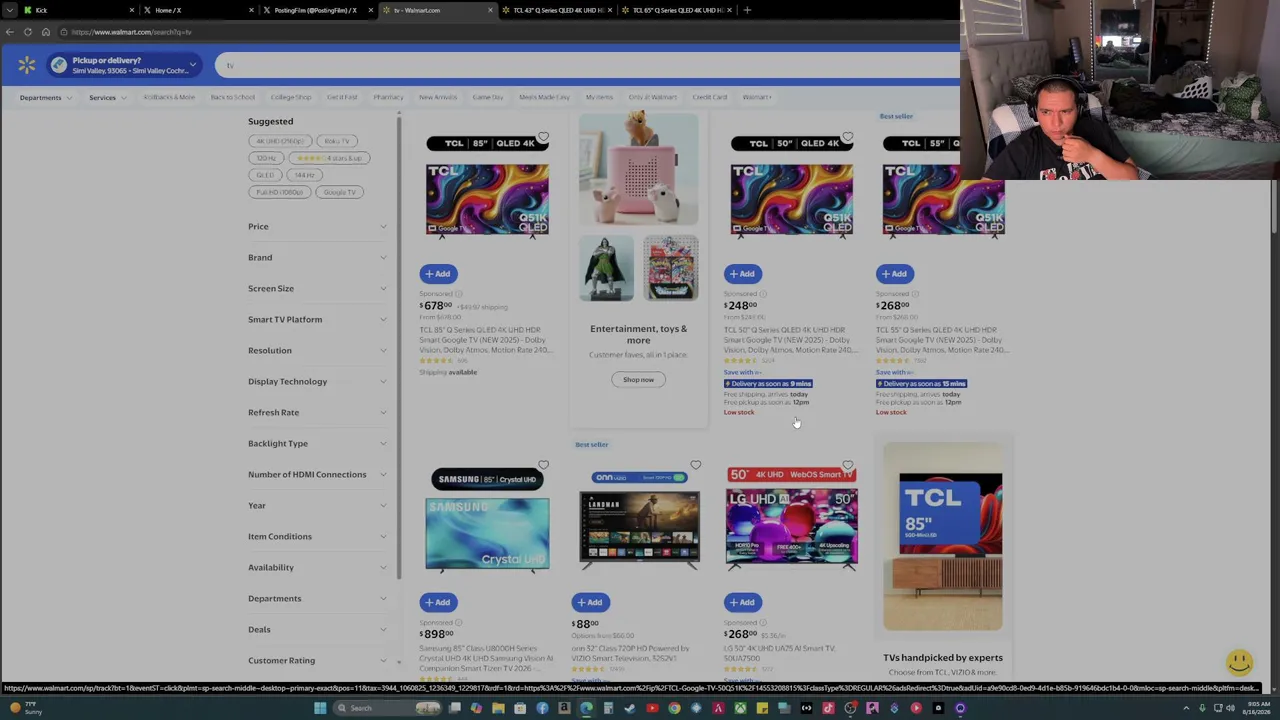Screen dimensions: 1280x720
Task: Toggle the Full HD (1080p) filter chip
Action: click(x=279, y=192)
